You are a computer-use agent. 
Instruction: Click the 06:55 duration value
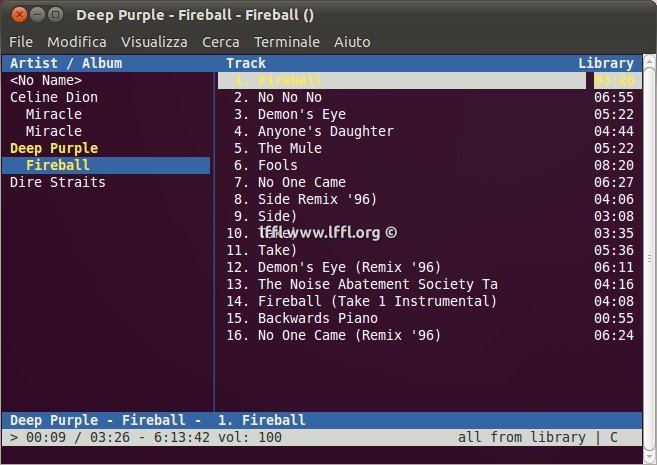[x=614, y=97]
